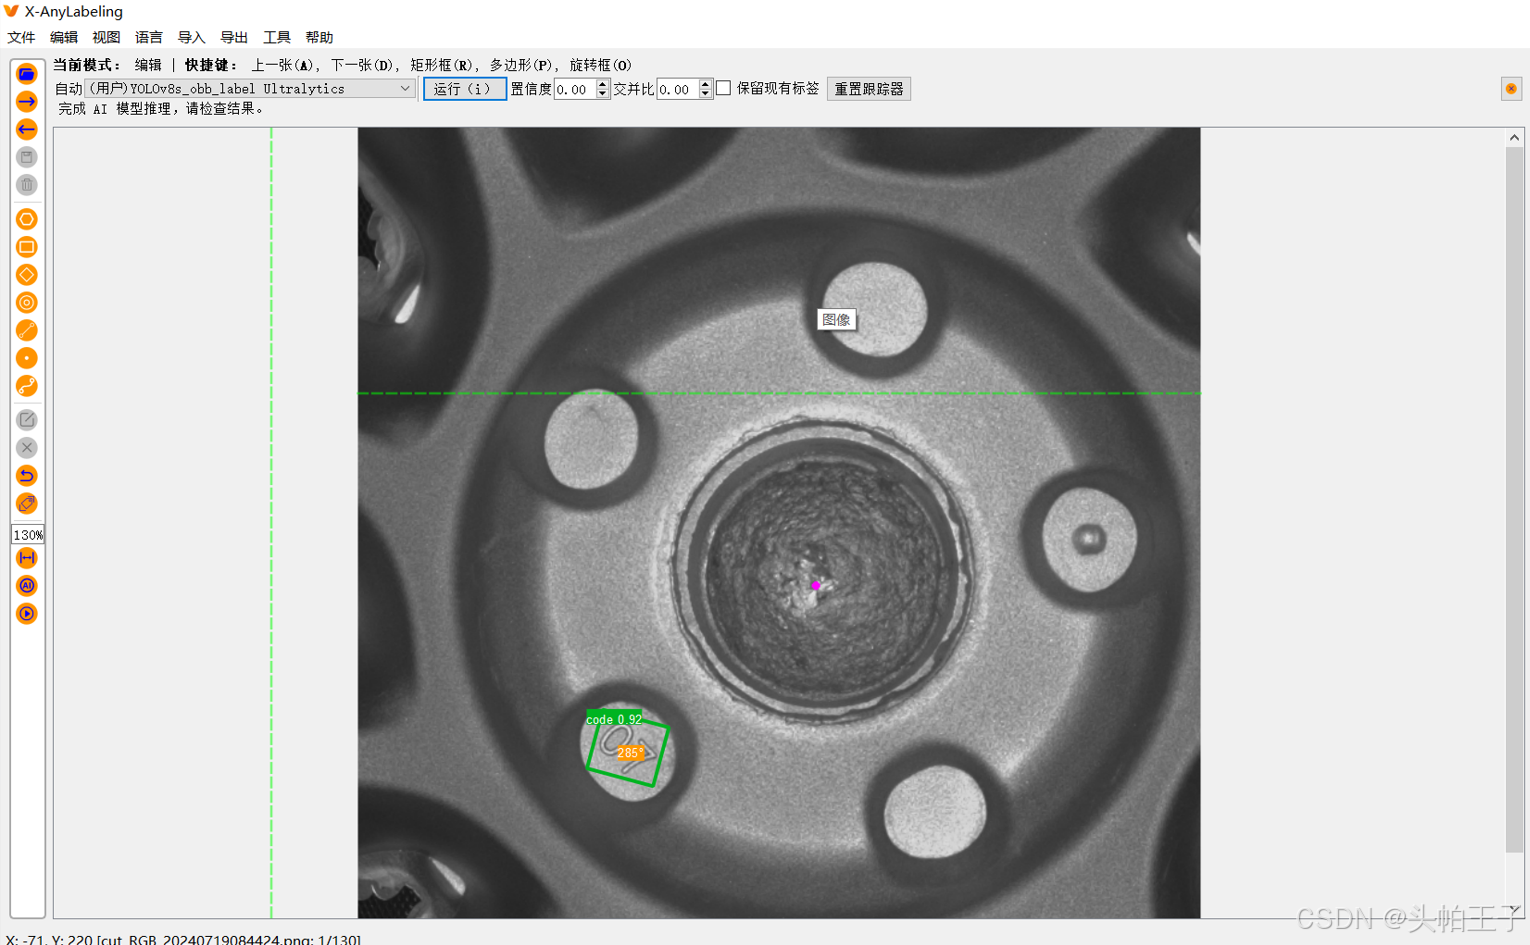Image resolution: width=1530 pixels, height=945 pixels.
Task: Go to the next image arrow
Action: click(x=27, y=102)
